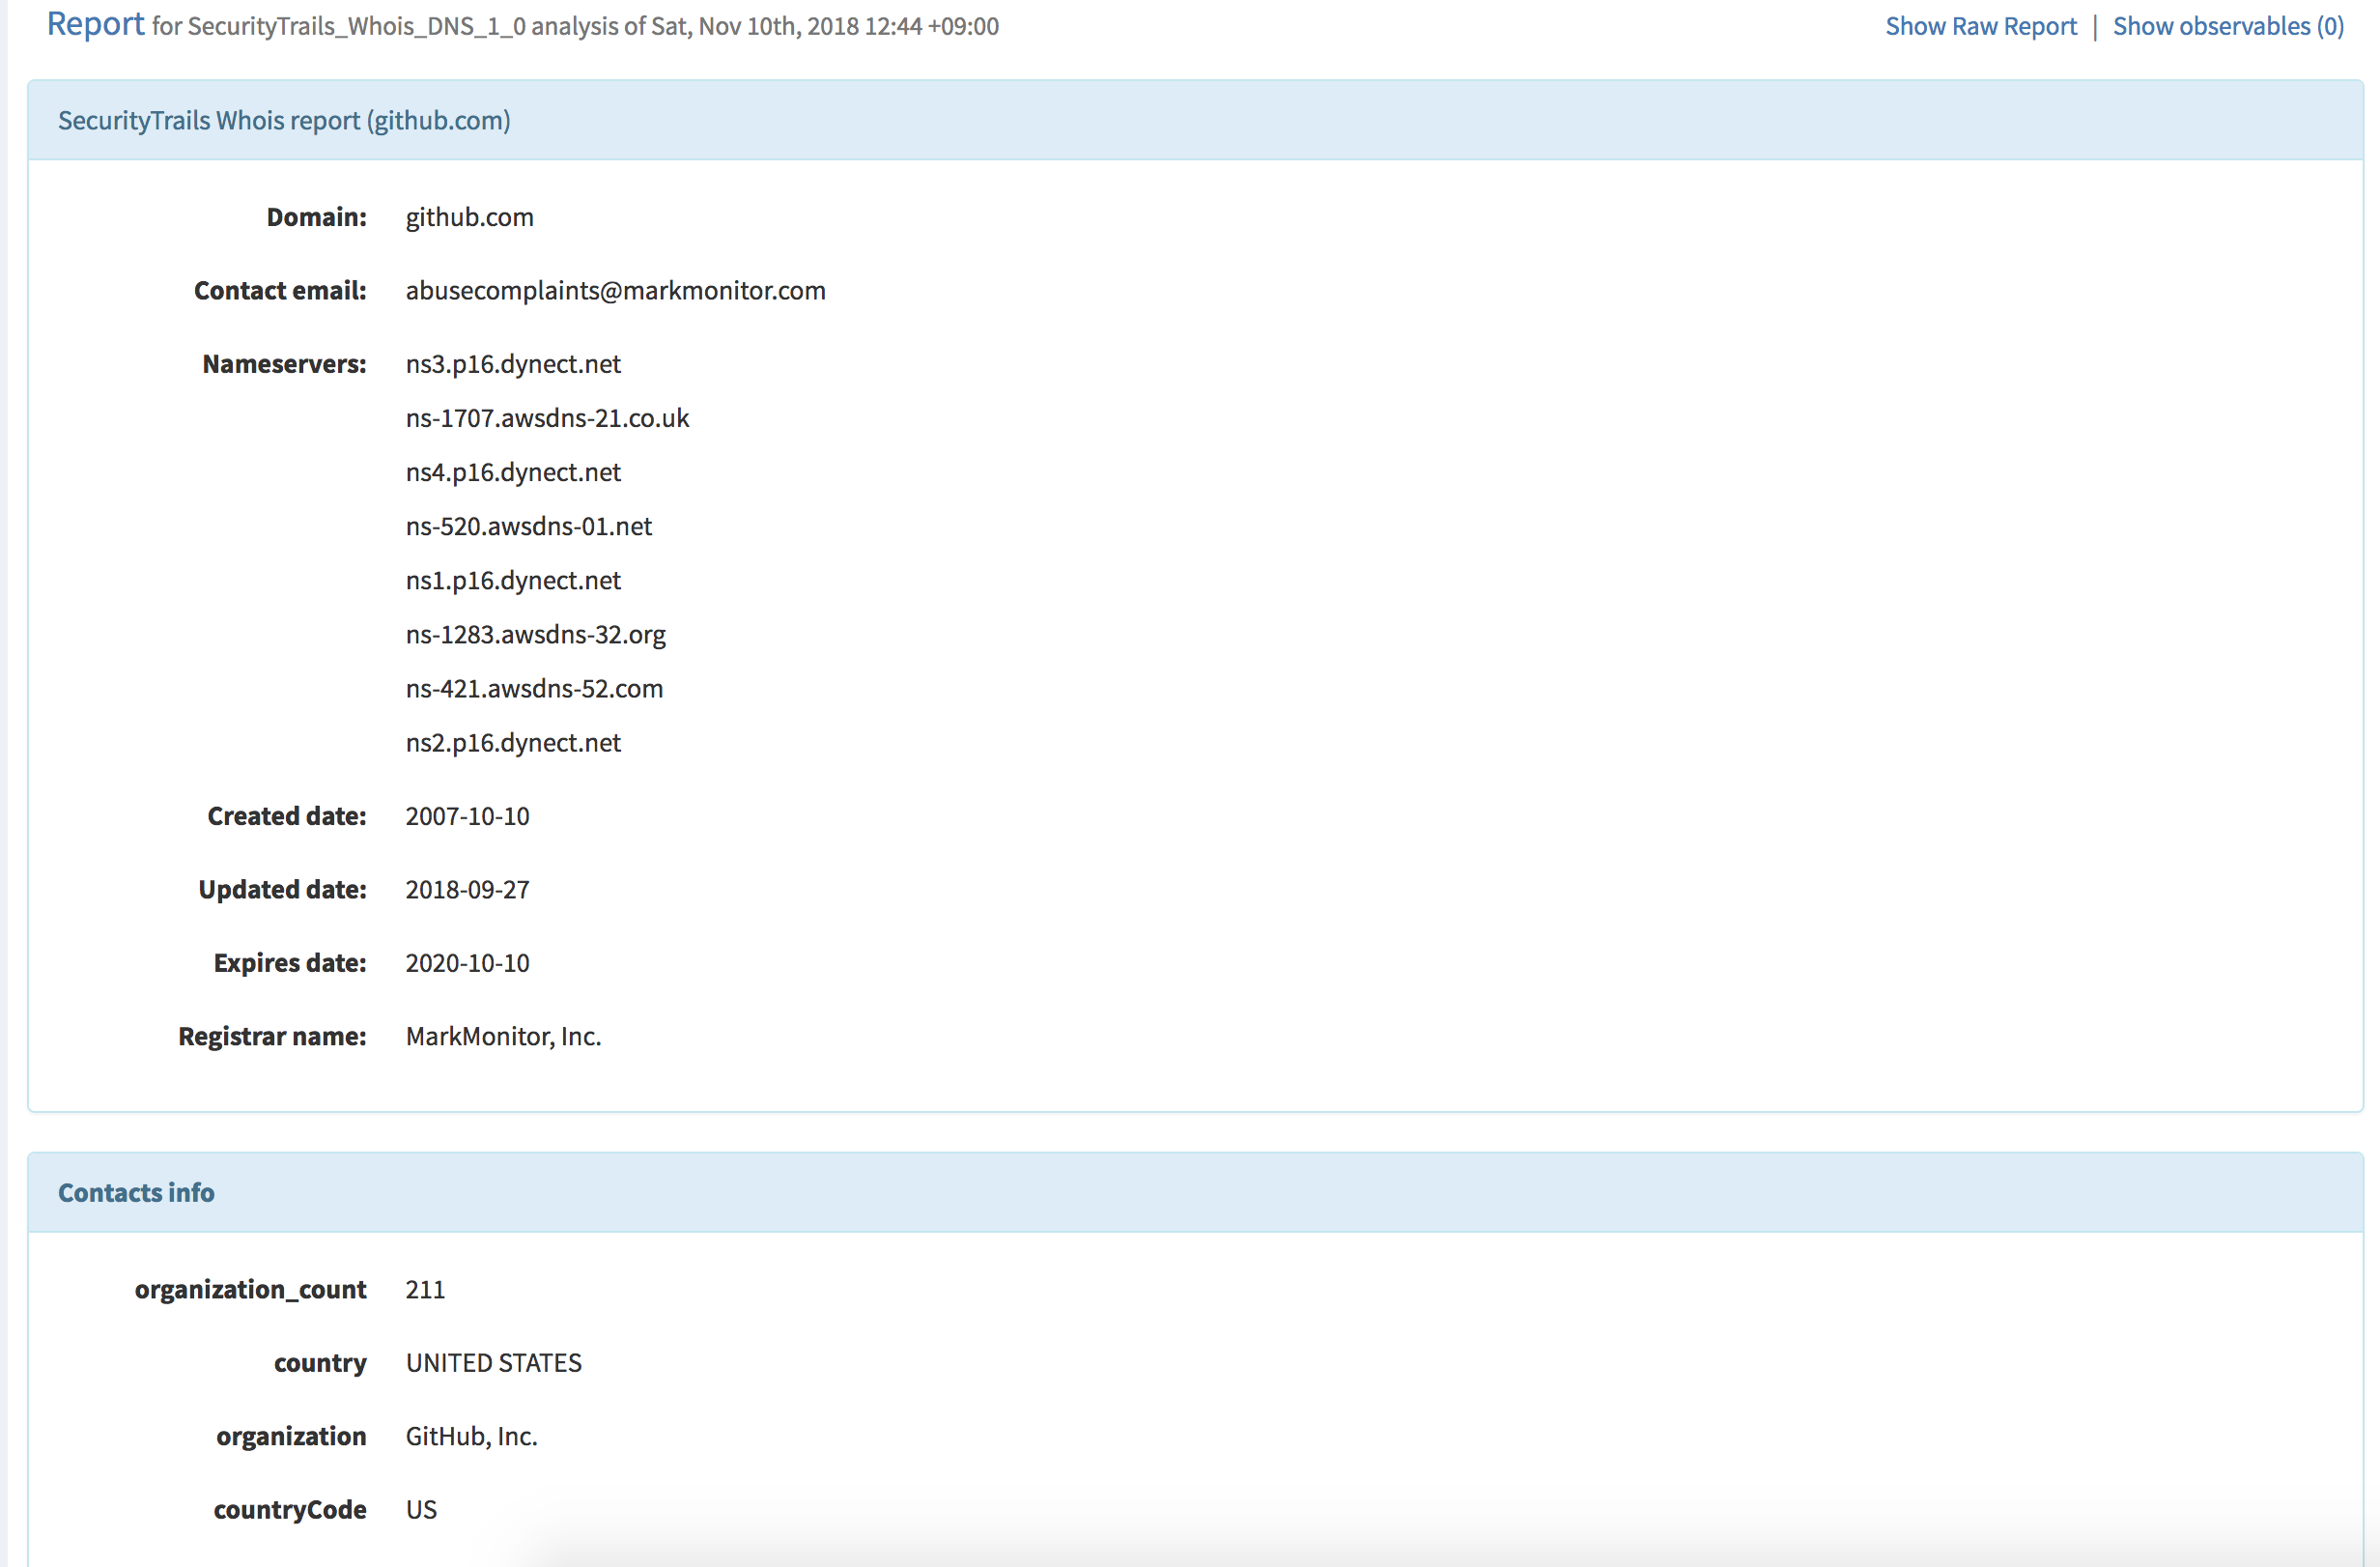The height and width of the screenshot is (1567, 2380).
Task: Click nameserver ns-520.awsdns-01.net
Action: [x=528, y=526]
